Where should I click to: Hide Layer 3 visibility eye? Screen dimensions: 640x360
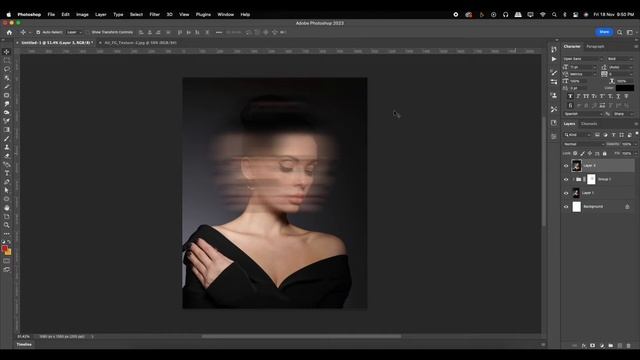[x=566, y=166]
